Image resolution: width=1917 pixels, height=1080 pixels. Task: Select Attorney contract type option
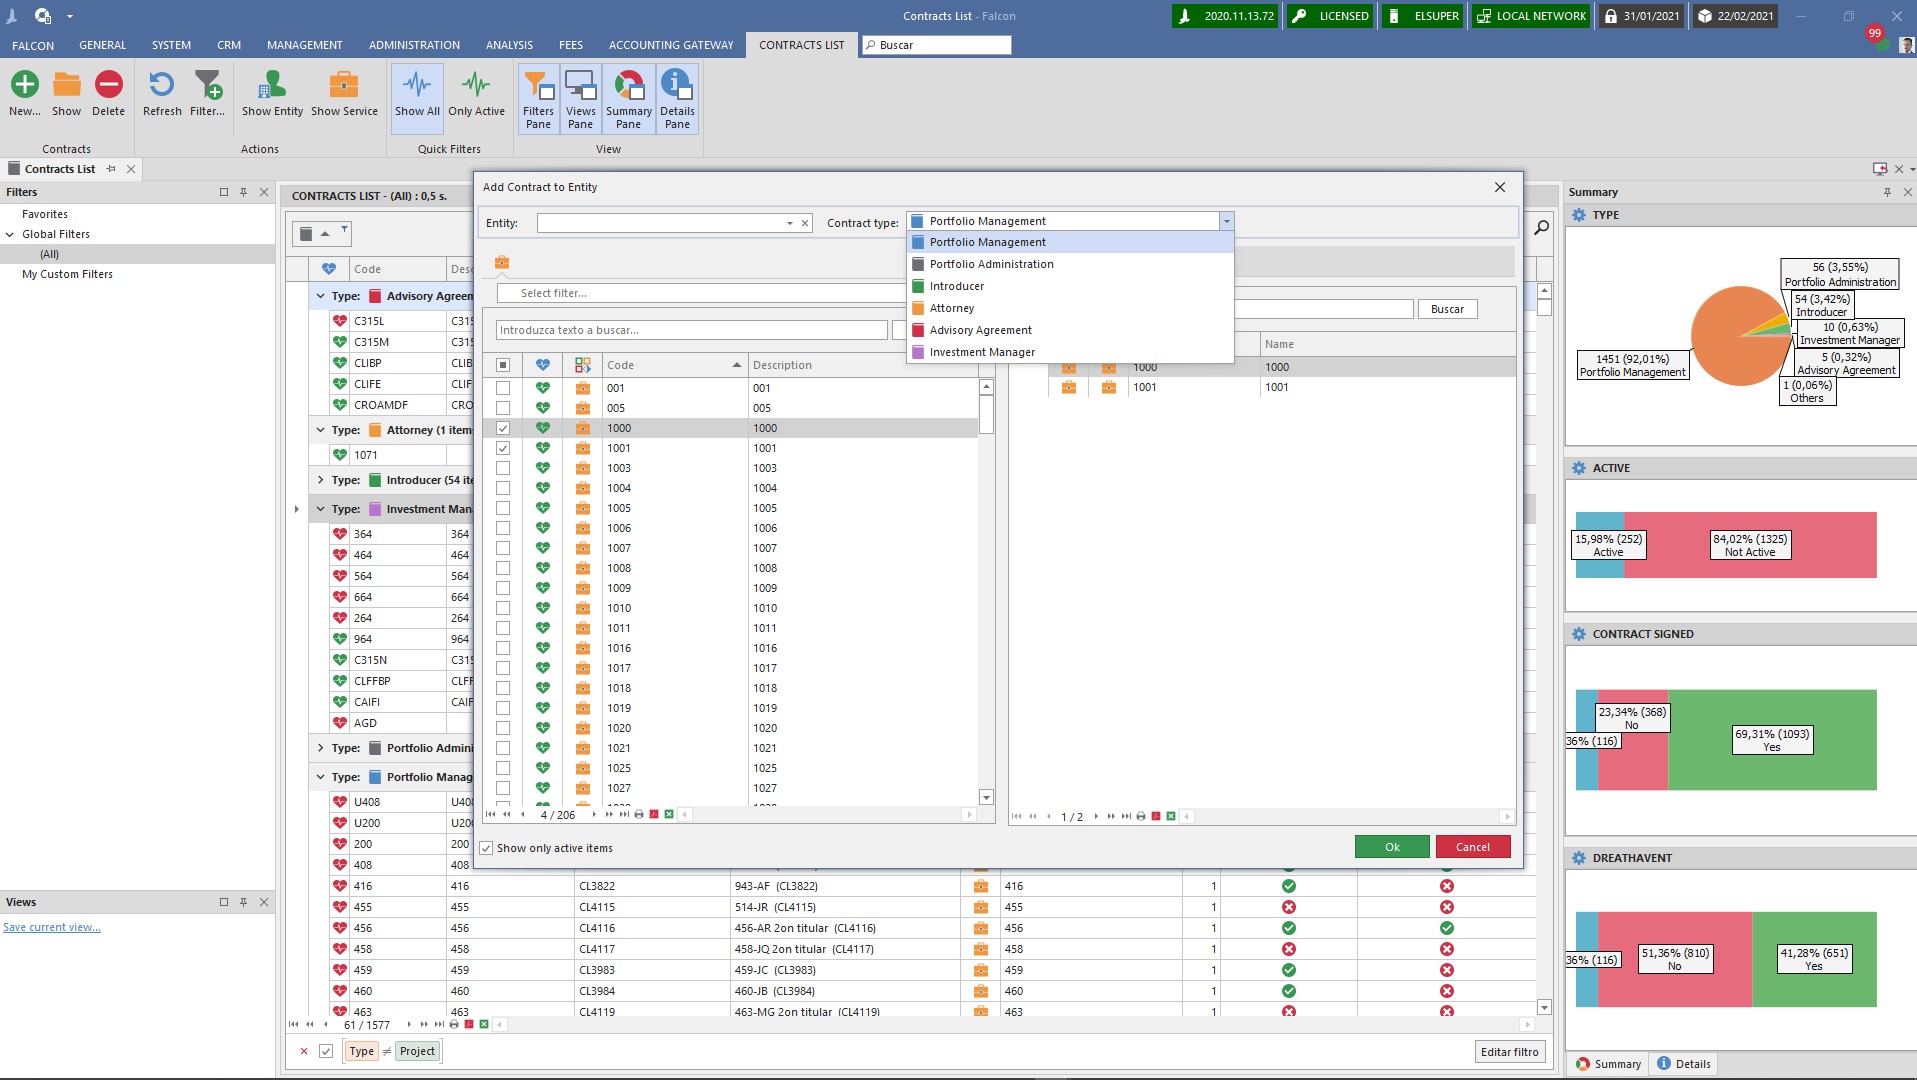click(1070, 308)
